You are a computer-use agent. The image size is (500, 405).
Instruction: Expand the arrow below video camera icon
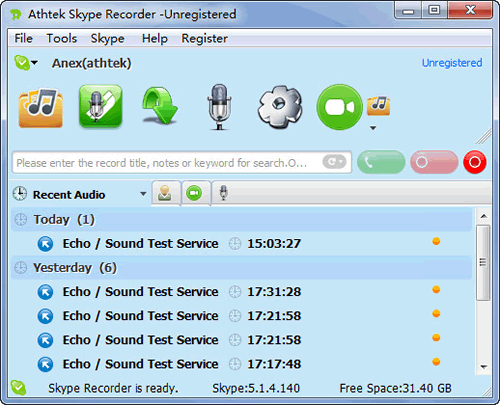click(x=373, y=128)
